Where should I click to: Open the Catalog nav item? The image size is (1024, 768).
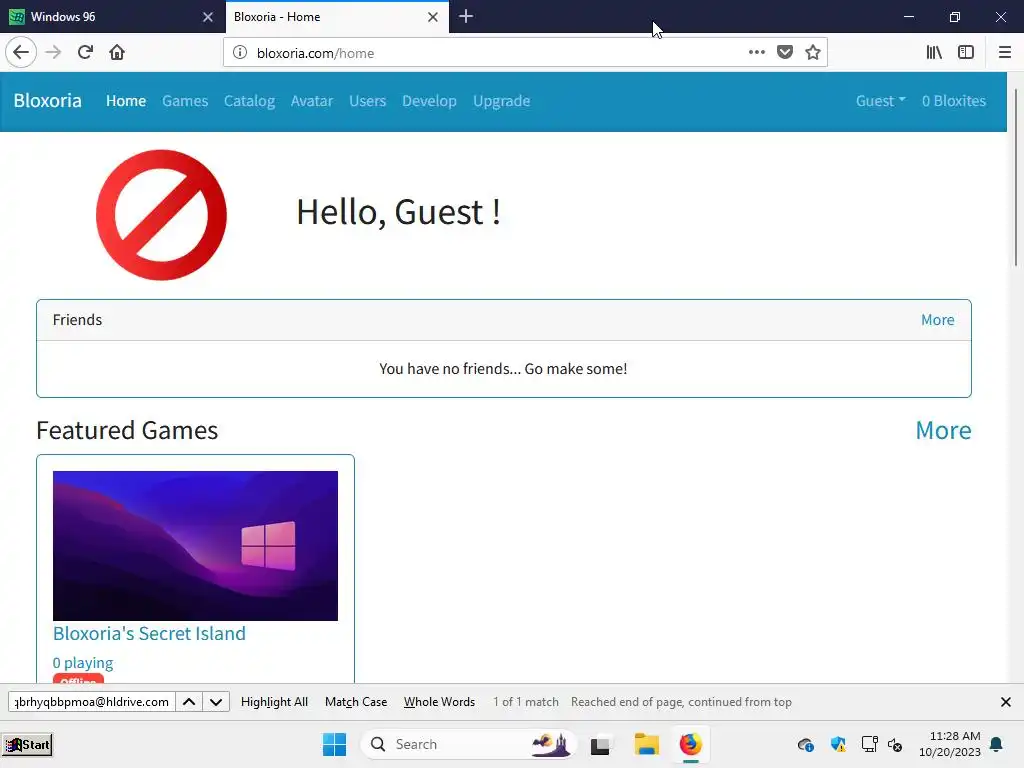(x=249, y=101)
